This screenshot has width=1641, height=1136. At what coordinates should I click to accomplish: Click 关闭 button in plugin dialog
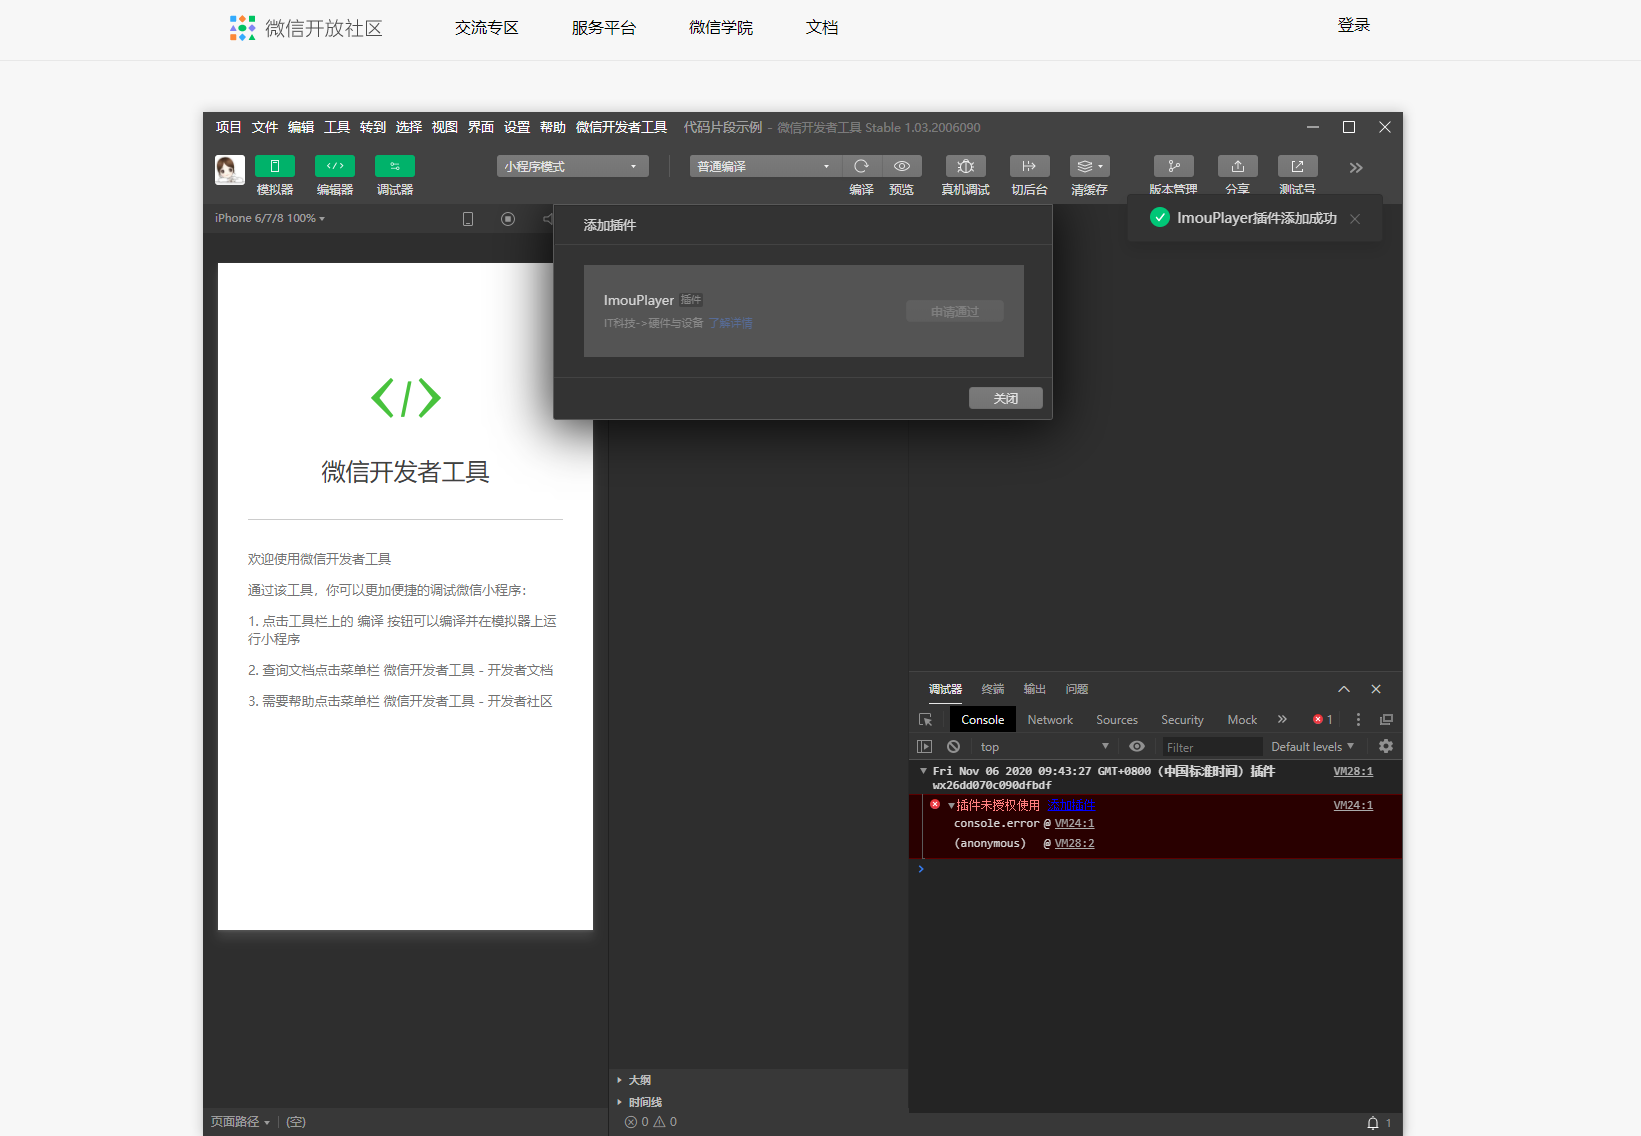[x=1006, y=398]
